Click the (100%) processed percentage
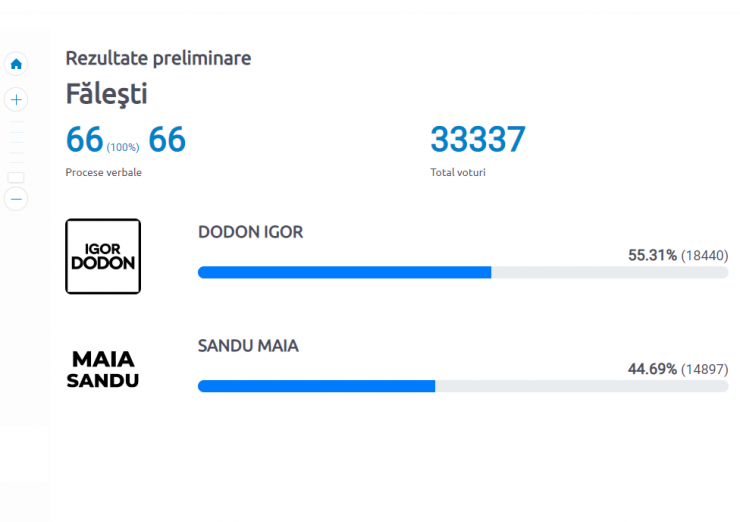Image resolution: width=740 pixels, height=522 pixels. pos(123,147)
